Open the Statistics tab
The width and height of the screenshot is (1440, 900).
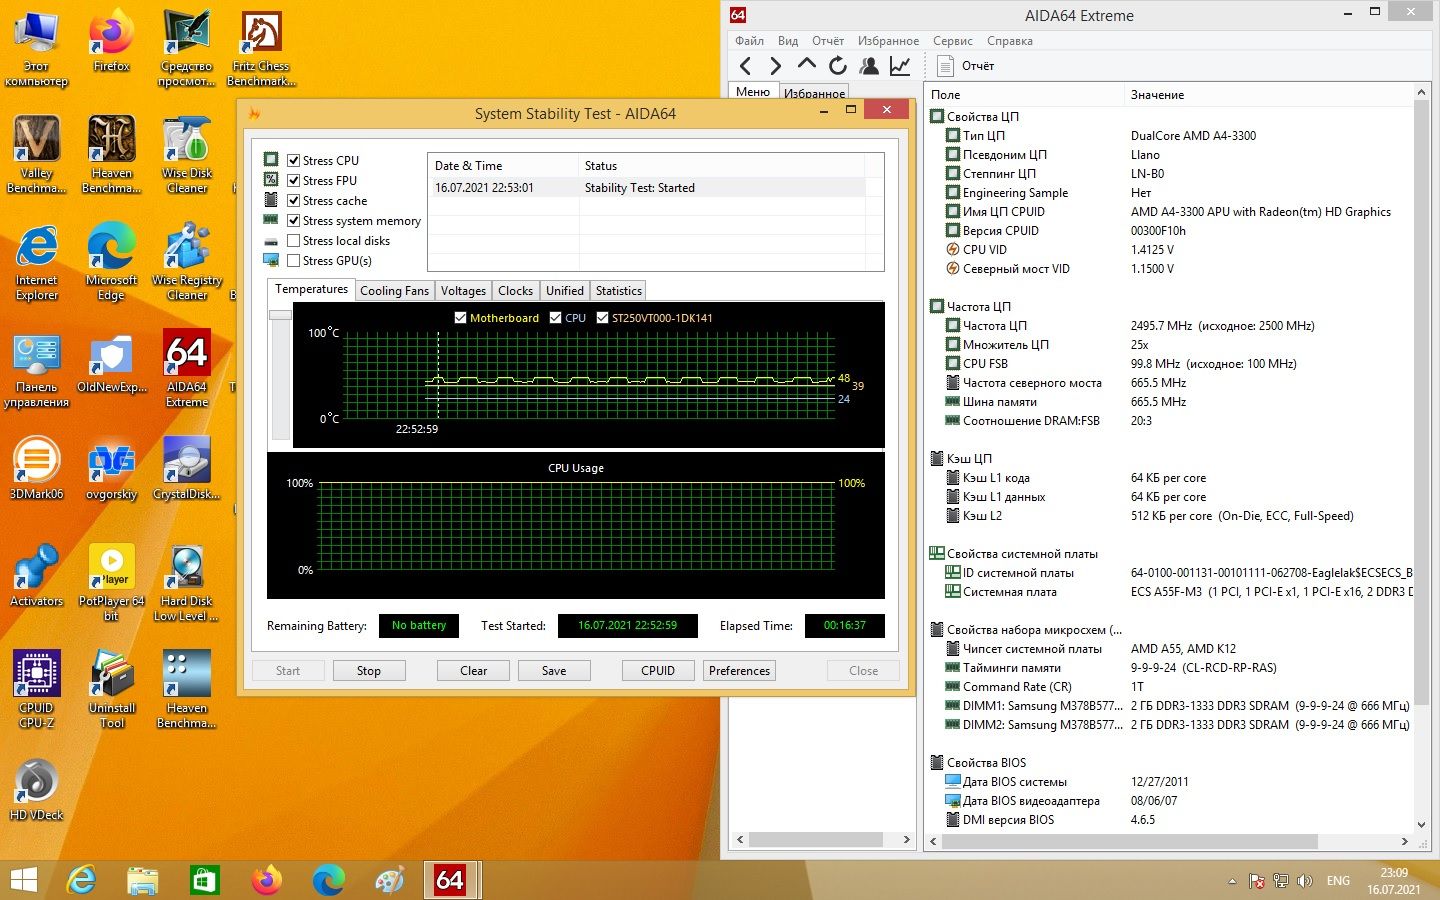click(618, 291)
